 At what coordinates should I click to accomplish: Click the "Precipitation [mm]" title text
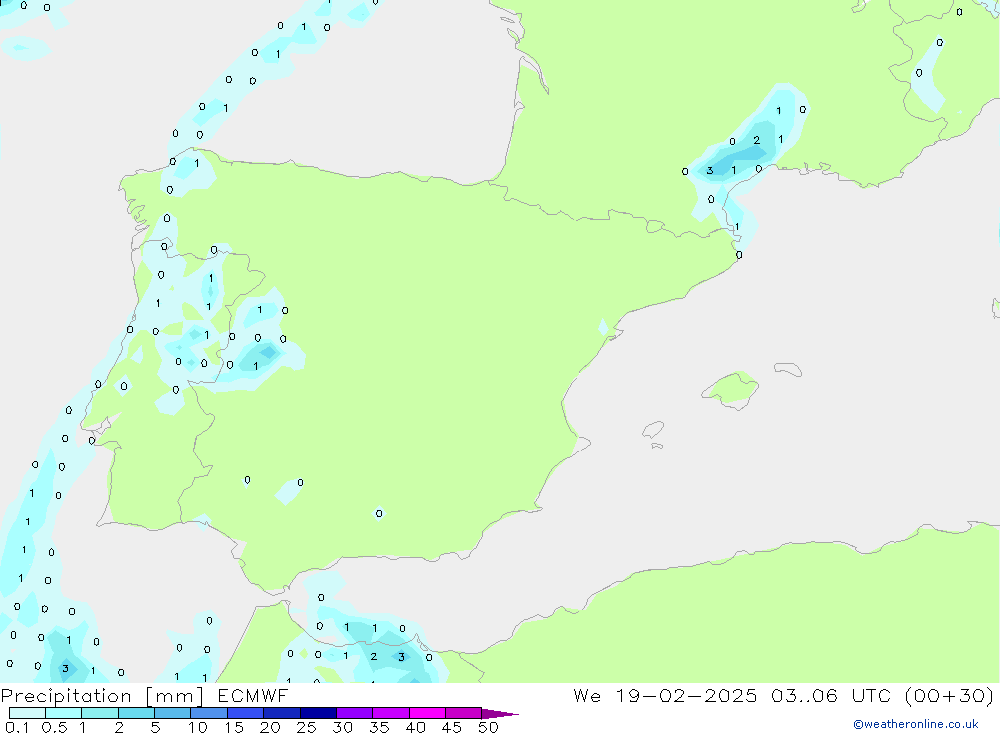click(x=102, y=696)
